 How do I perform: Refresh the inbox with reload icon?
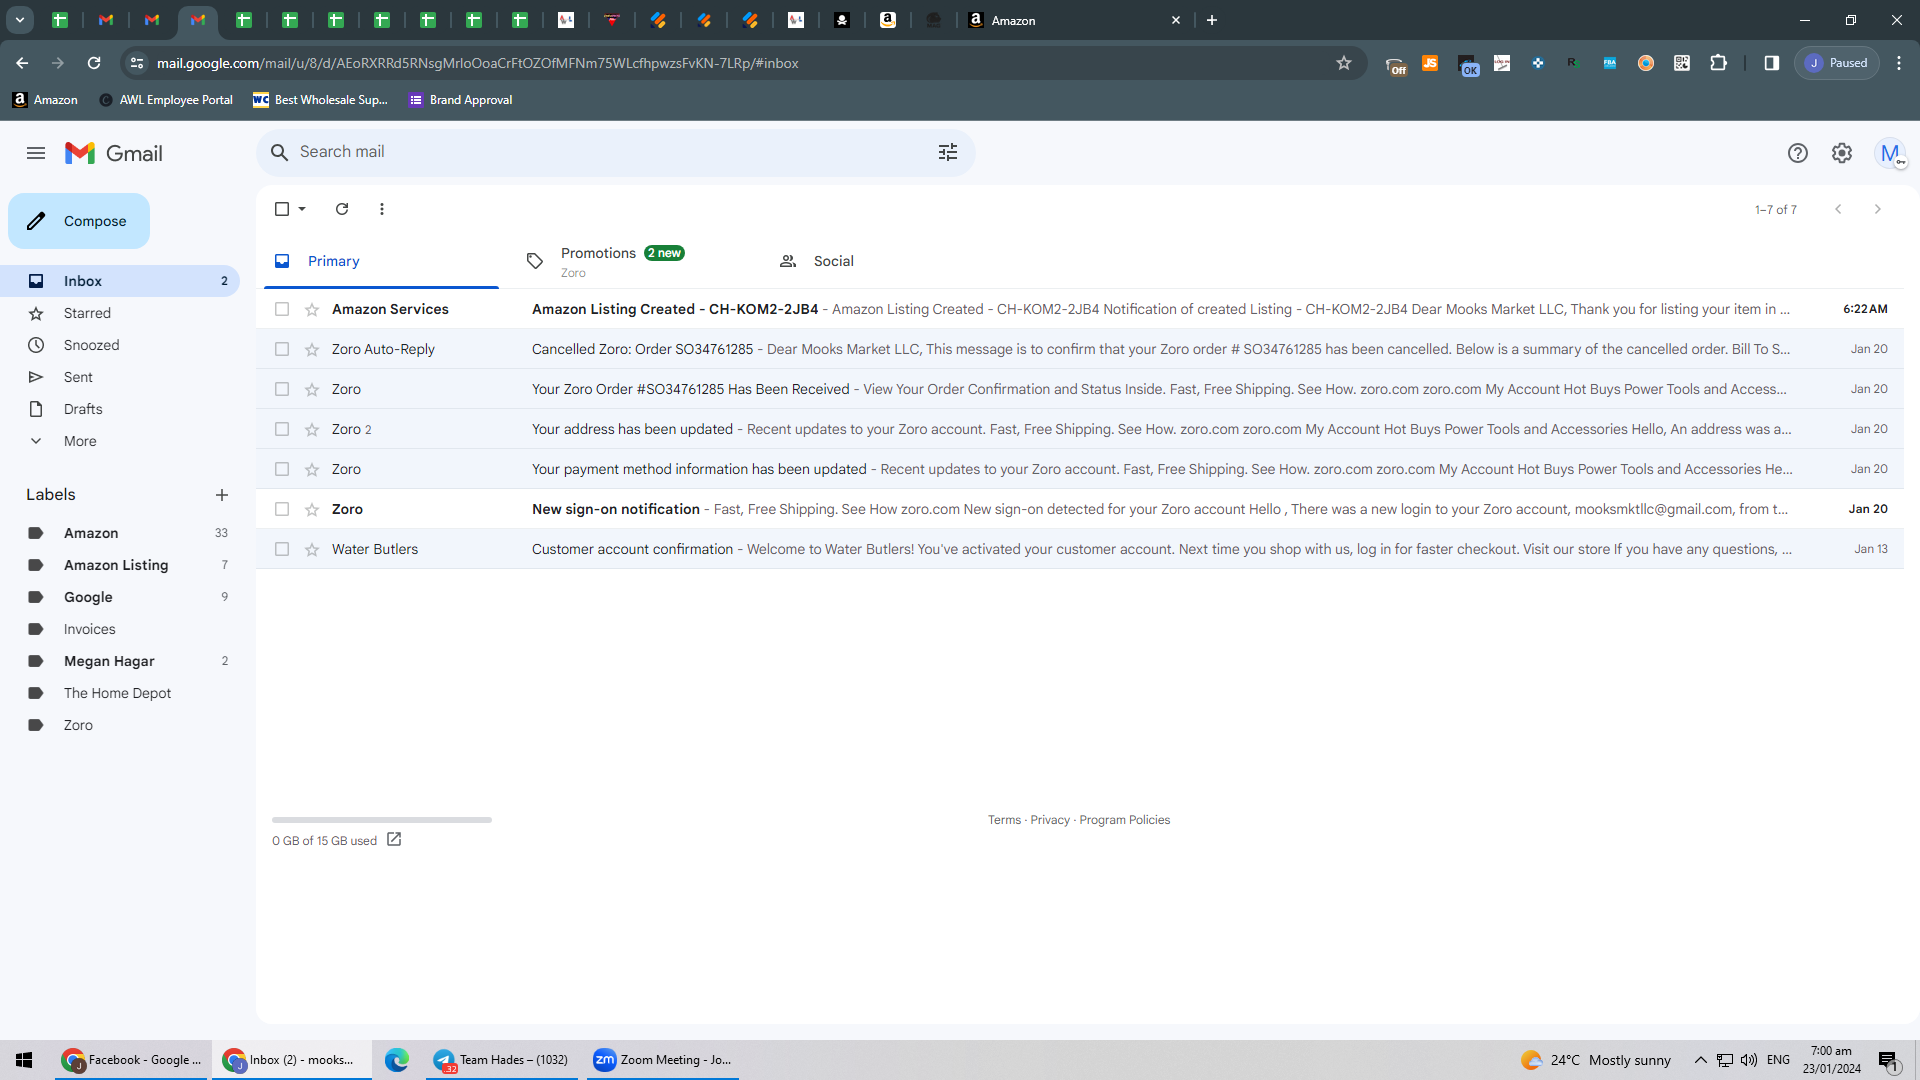[342, 209]
